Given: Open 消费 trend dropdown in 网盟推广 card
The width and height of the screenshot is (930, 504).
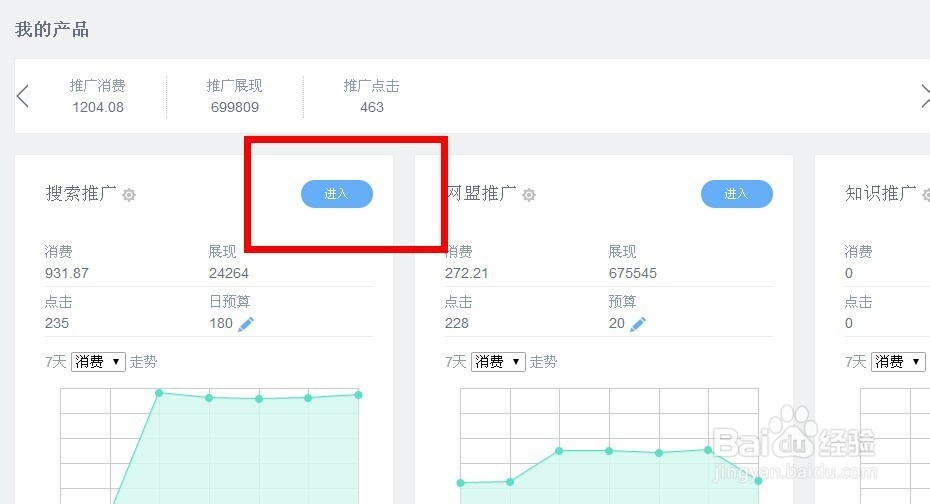Looking at the screenshot, I should [498, 362].
